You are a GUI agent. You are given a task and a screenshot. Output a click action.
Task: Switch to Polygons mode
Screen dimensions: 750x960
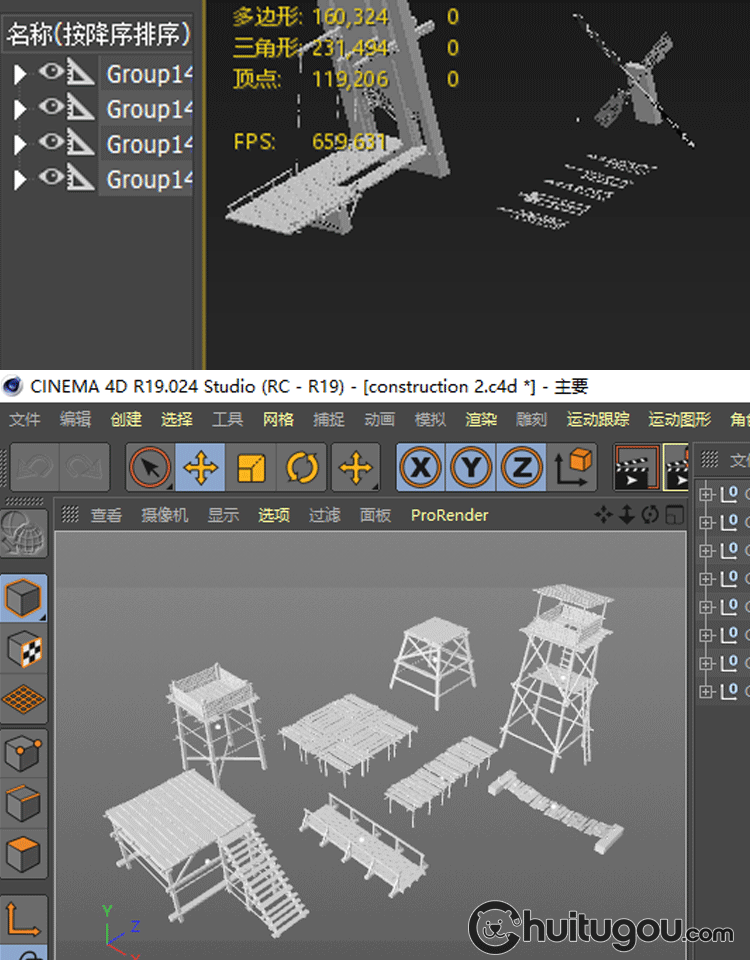pyautogui.click(x=24, y=855)
